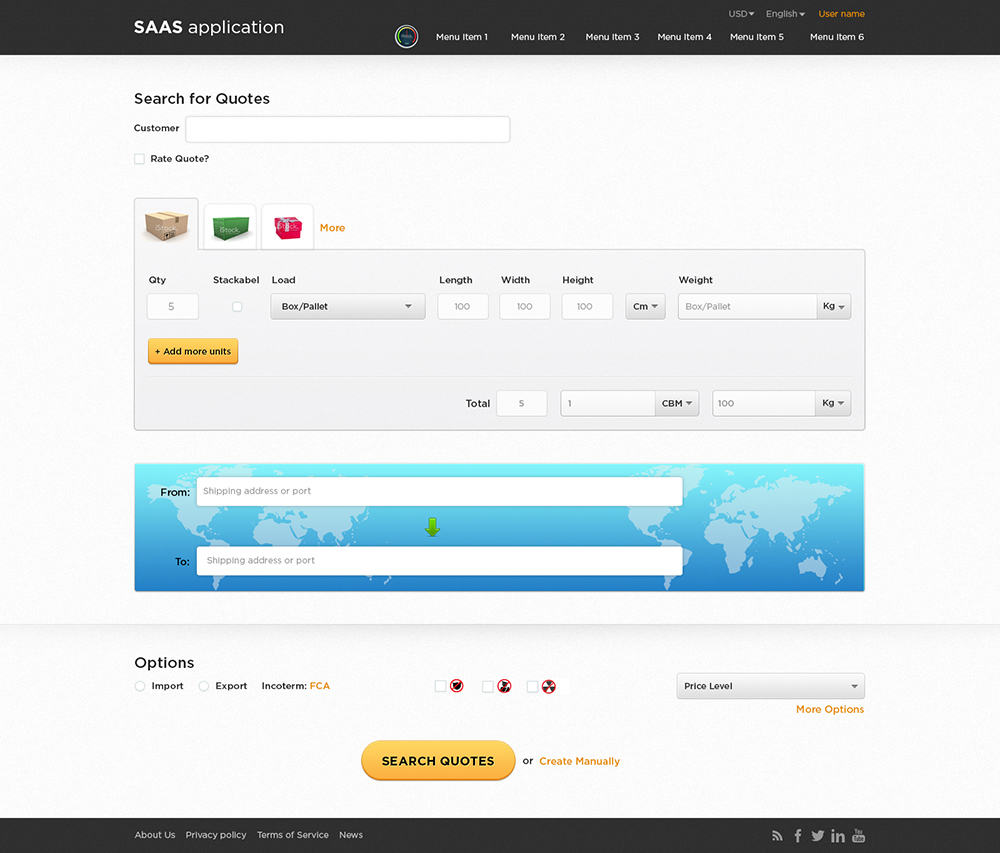Open Menu Item 5
The height and width of the screenshot is (853, 1000).
pyautogui.click(x=757, y=37)
